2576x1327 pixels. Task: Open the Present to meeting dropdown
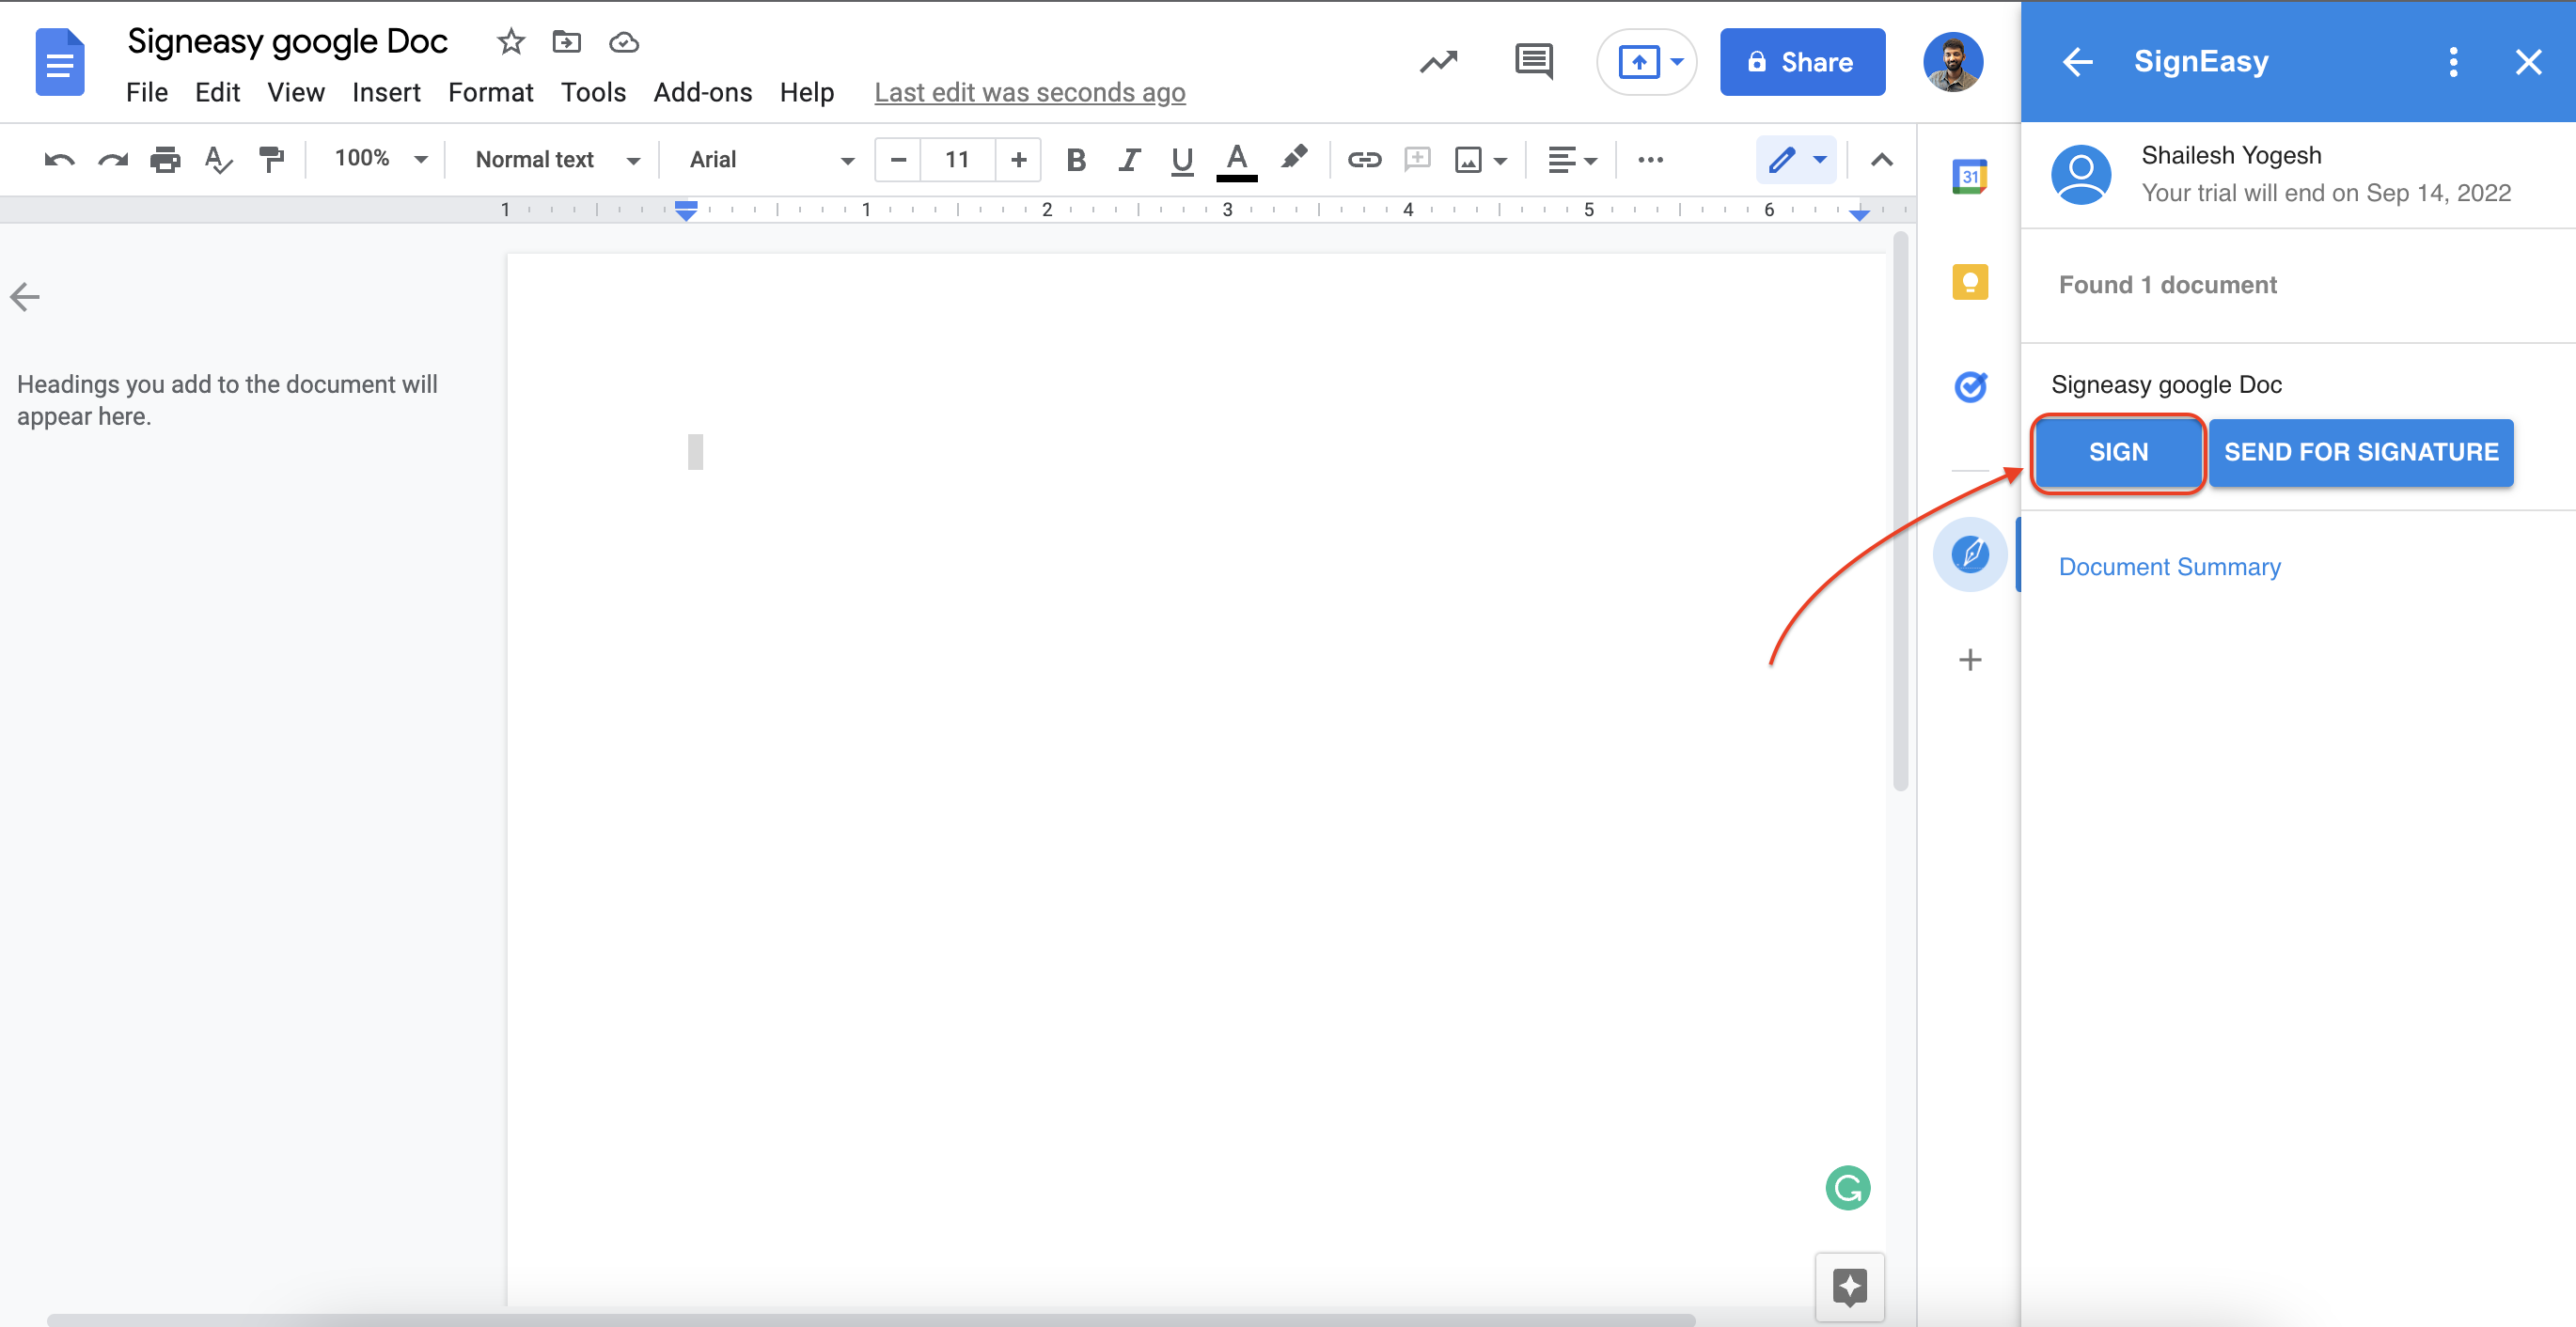(x=1677, y=62)
